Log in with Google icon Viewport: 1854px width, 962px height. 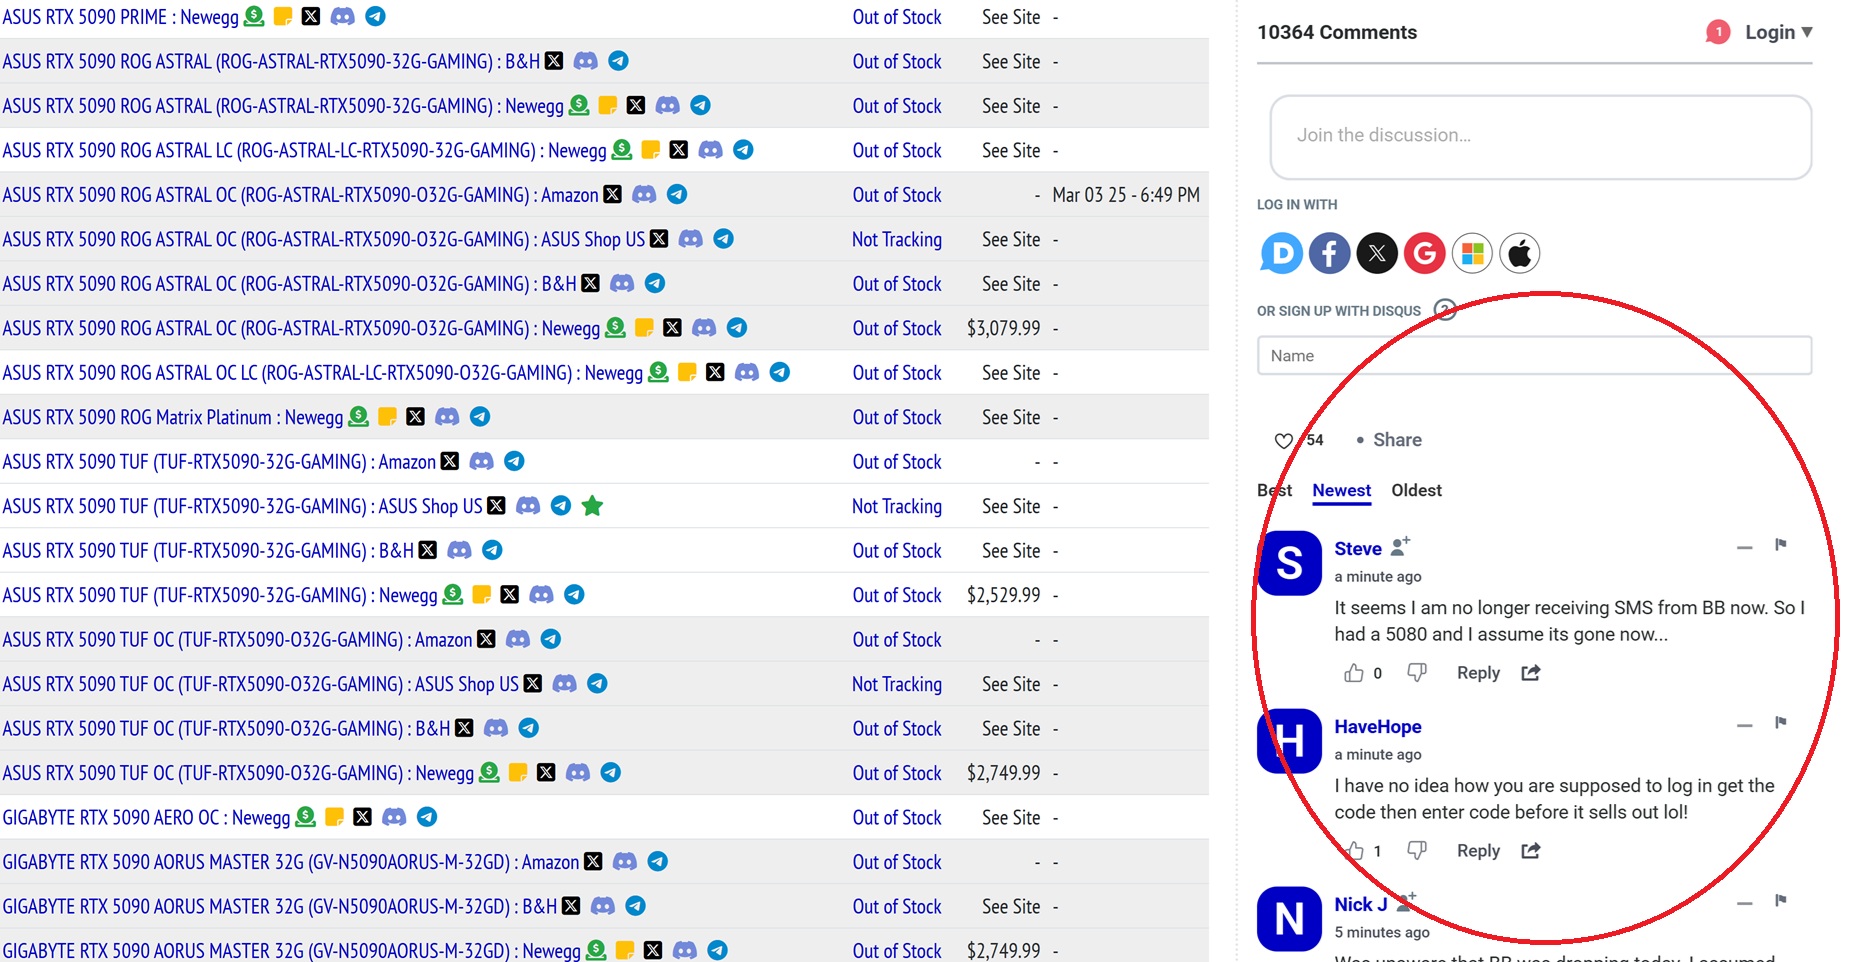1425,254
